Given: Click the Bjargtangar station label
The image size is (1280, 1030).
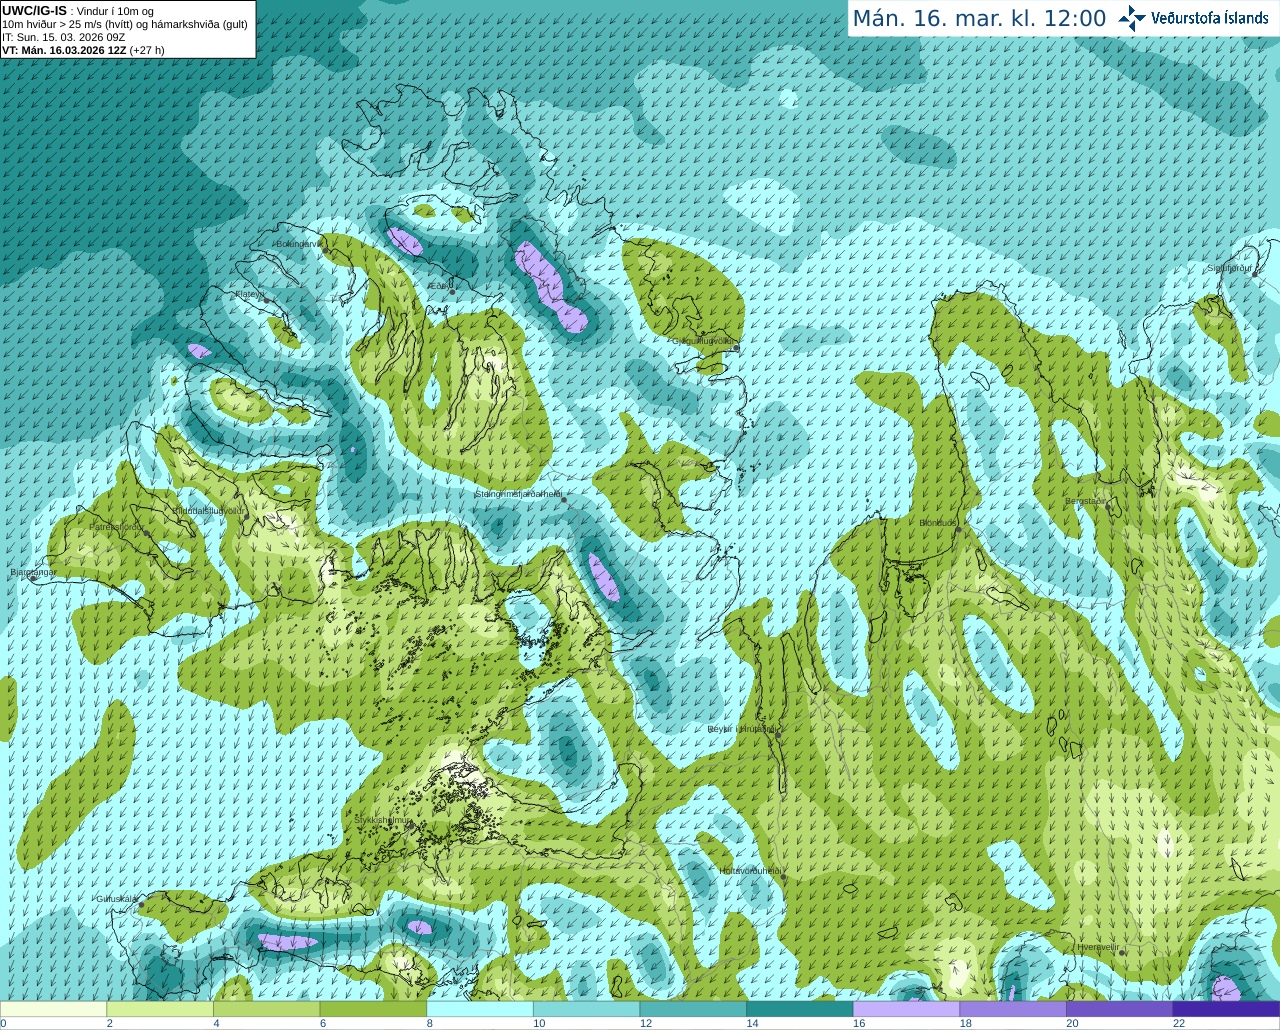Looking at the screenshot, I should point(32,572).
